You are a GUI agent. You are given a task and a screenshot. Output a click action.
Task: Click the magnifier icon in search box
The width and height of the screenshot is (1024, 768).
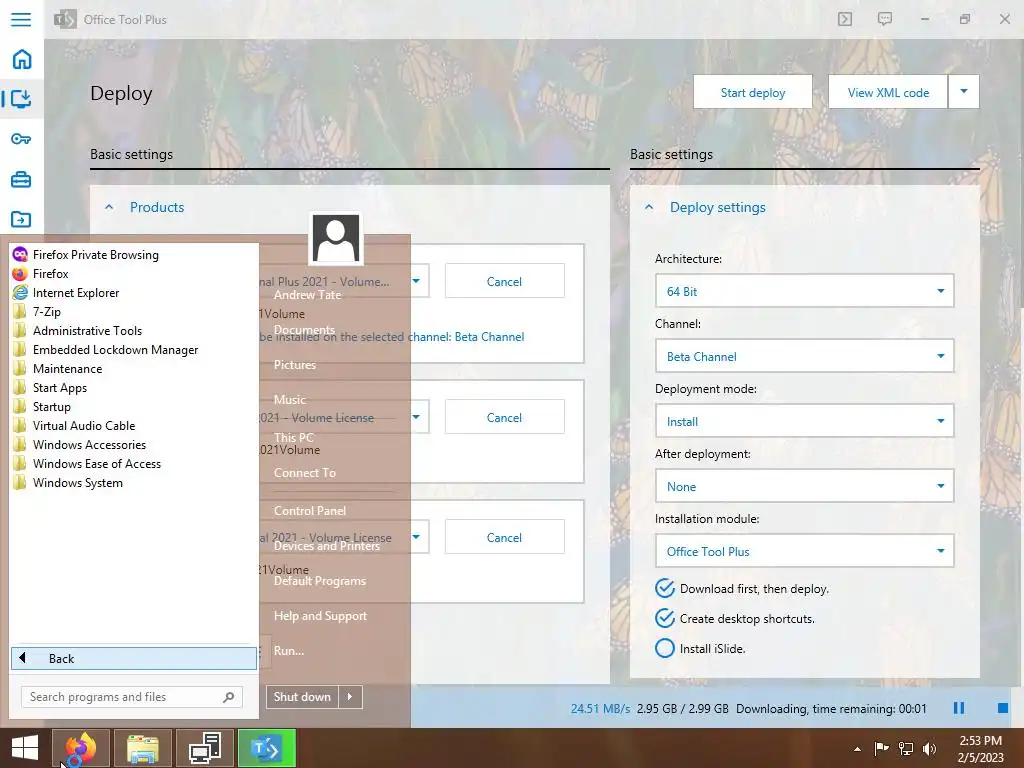(229, 697)
